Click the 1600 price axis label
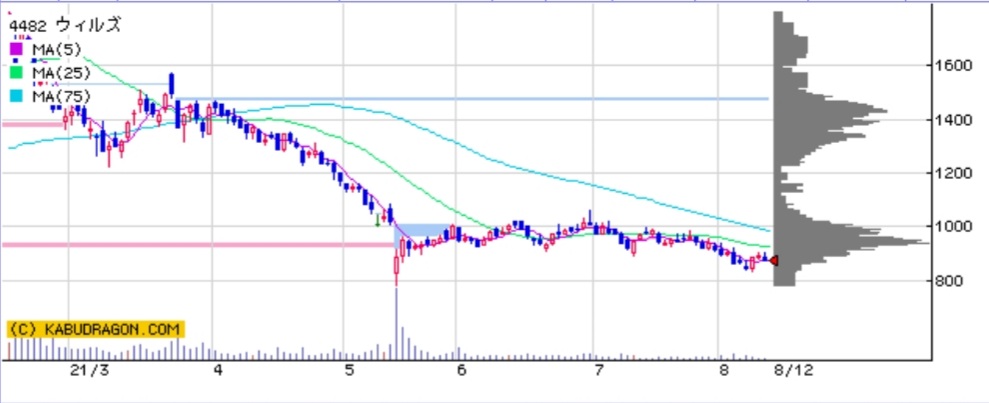The image size is (989, 403). (x=952, y=66)
